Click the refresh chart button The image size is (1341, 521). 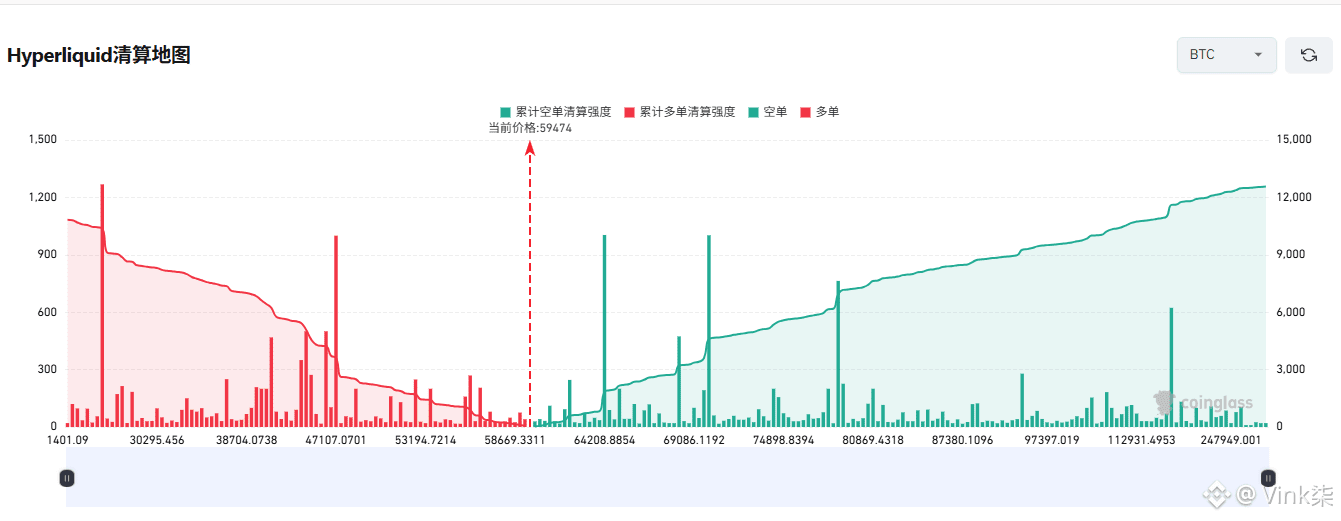tap(1308, 55)
